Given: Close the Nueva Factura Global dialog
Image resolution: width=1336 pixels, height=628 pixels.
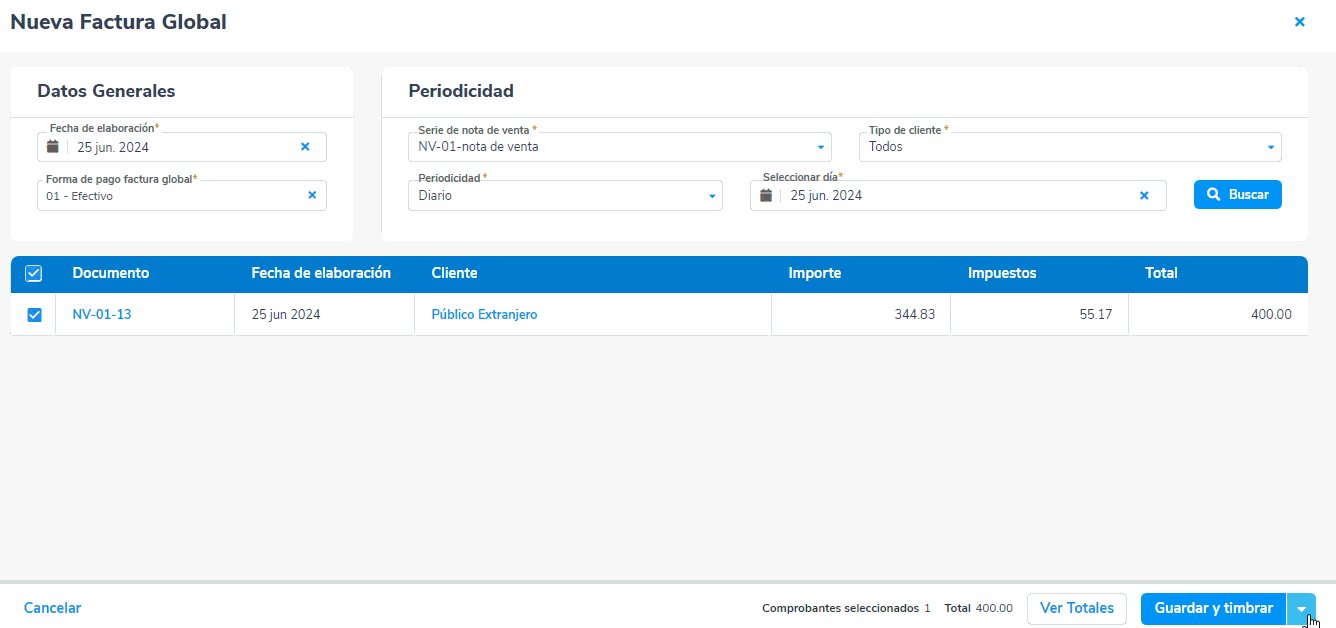Looking at the screenshot, I should click(1299, 22).
